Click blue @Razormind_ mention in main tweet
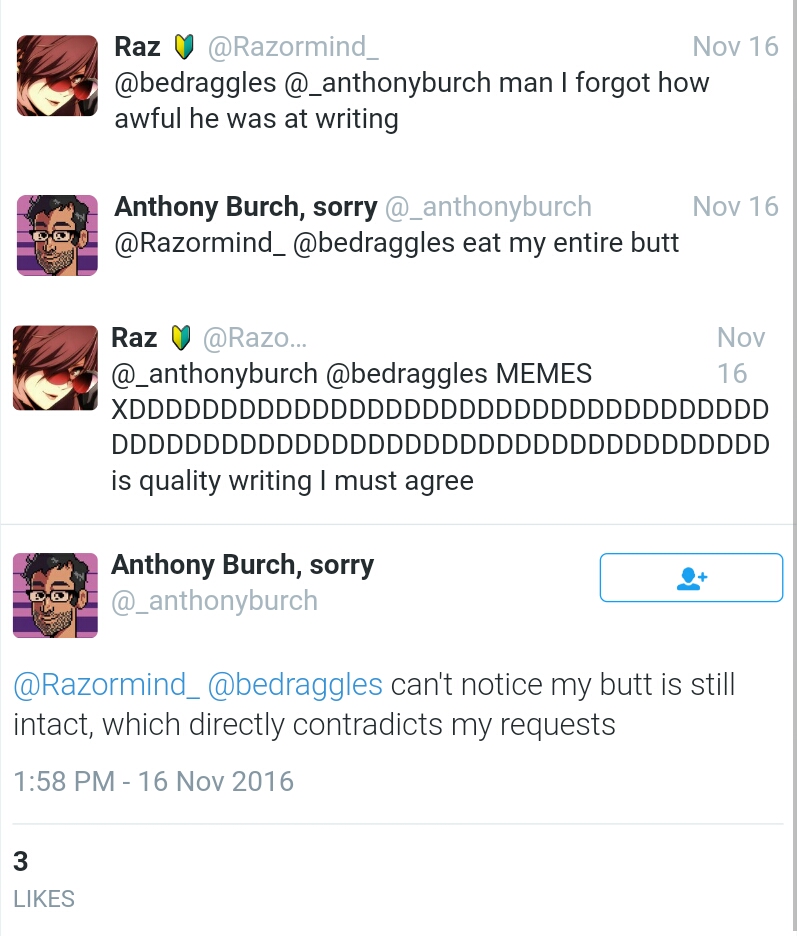This screenshot has height=936, width=797. click(106, 685)
